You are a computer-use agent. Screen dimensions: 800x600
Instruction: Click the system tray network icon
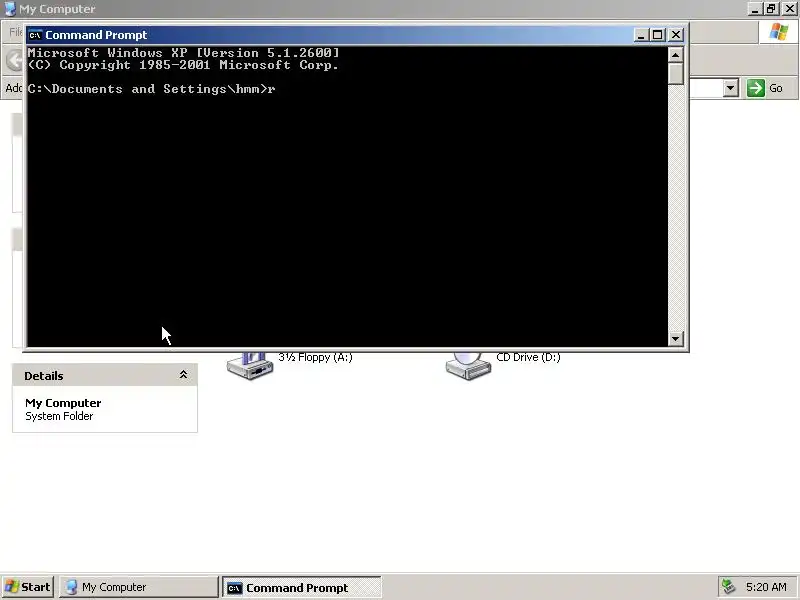(728, 587)
